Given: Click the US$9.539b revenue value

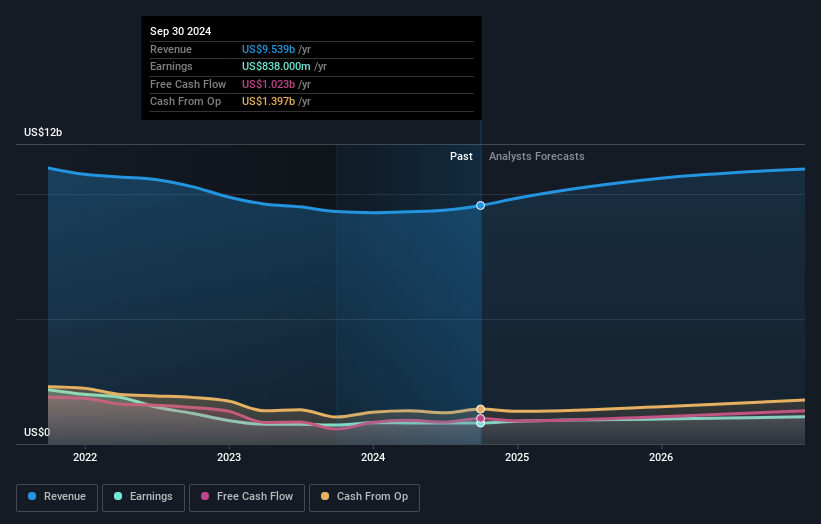Looking at the screenshot, I should tap(269, 49).
